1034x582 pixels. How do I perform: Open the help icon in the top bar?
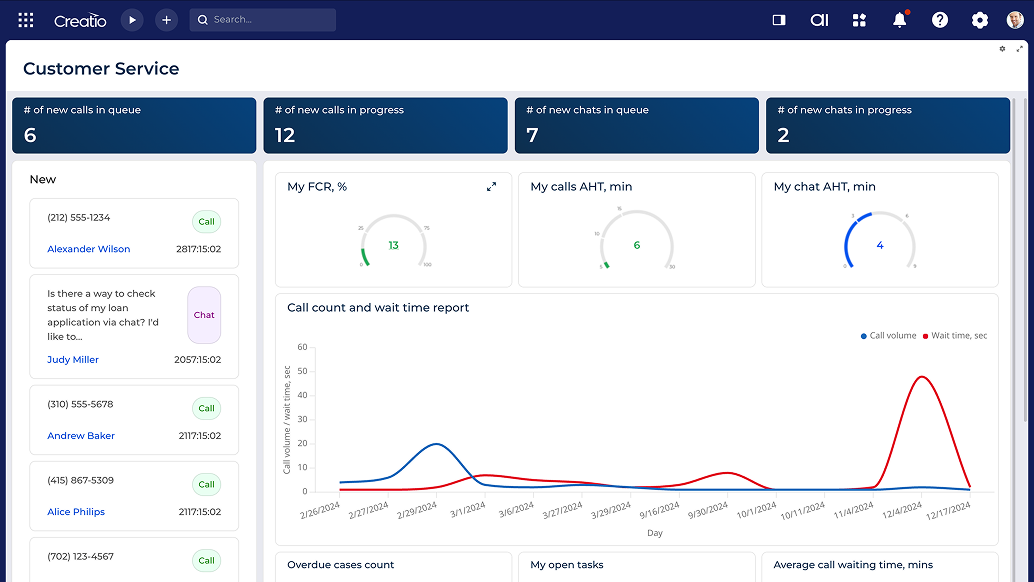pyautogui.click(x=939, y=19)
